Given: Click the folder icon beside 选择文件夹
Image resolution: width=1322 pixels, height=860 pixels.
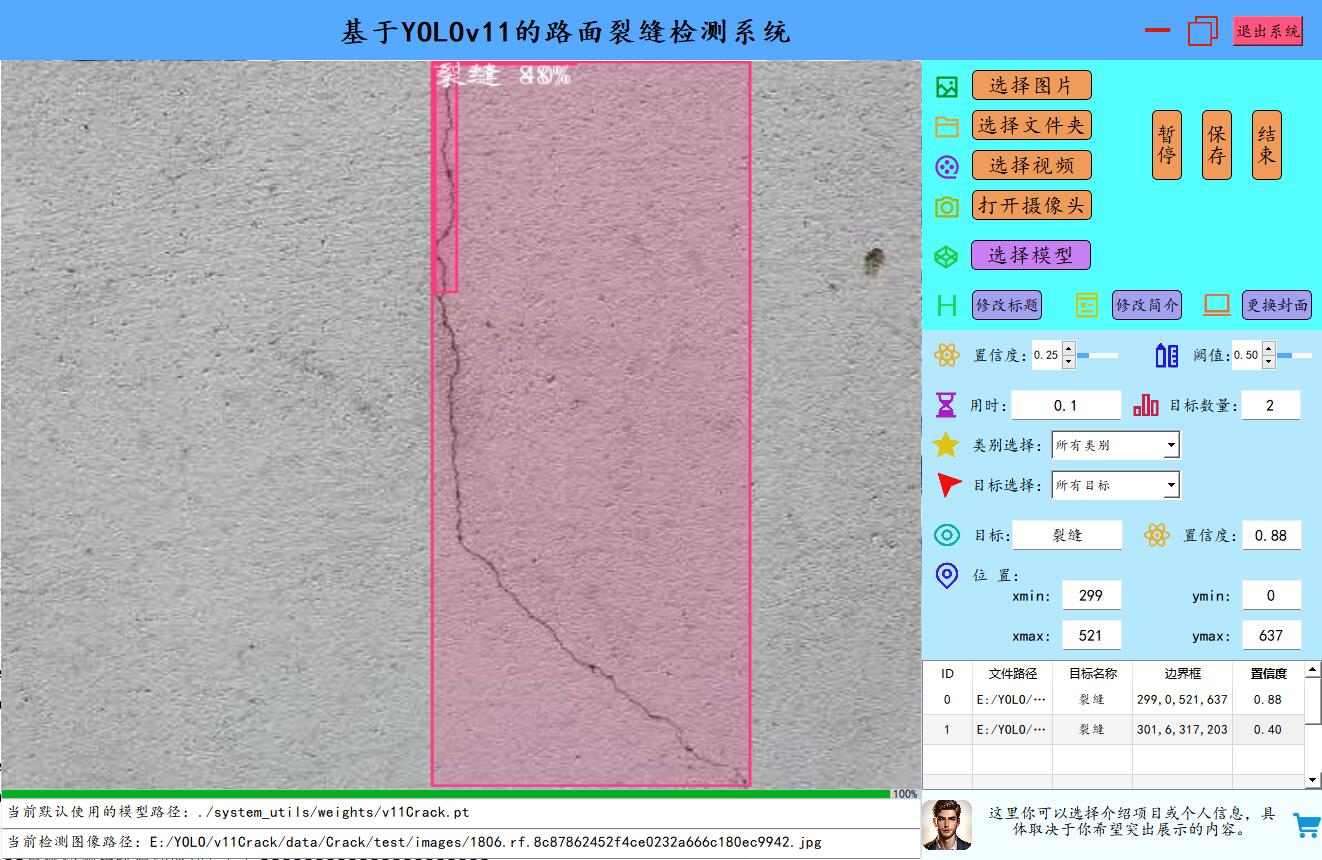Looking at the screenshot, I should point(946,127).
